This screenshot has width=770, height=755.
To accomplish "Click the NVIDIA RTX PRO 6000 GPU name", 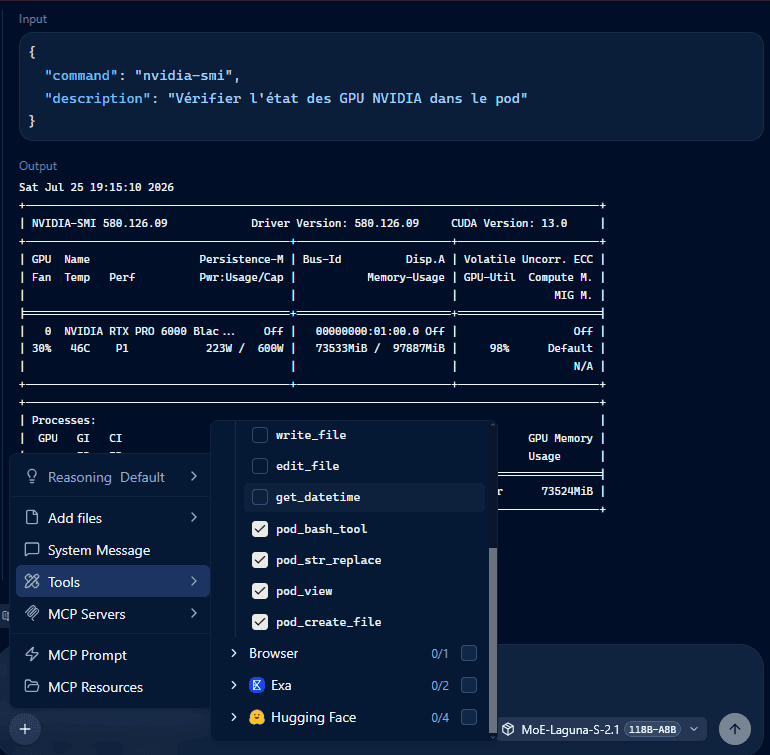I will click(149, 331).
